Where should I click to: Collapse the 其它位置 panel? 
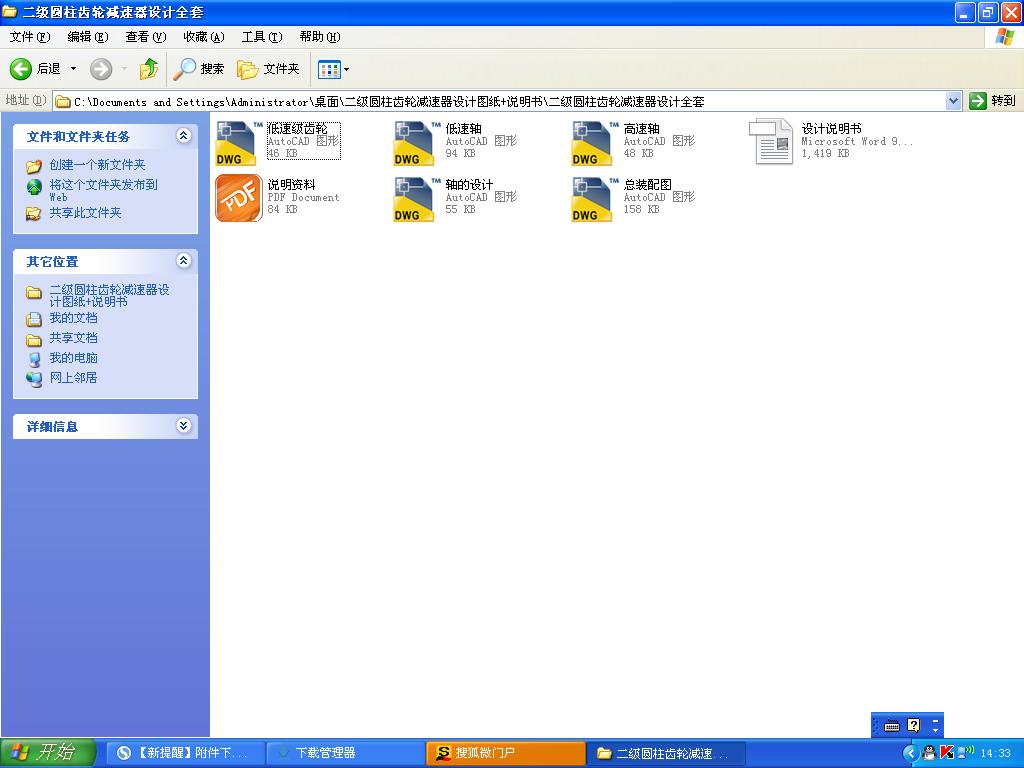click(184, 261)
